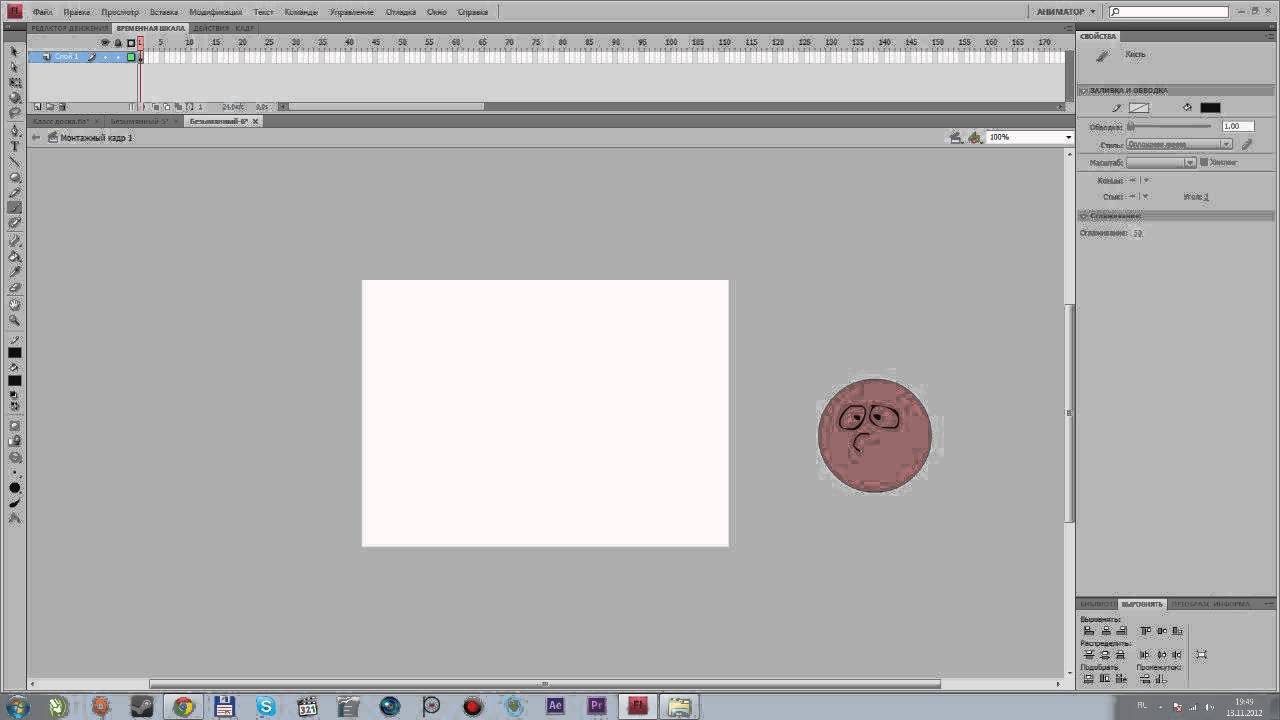Select the black arrow Selection tool
Viewport: 1280px width, 720px height.
pos(15,51)
